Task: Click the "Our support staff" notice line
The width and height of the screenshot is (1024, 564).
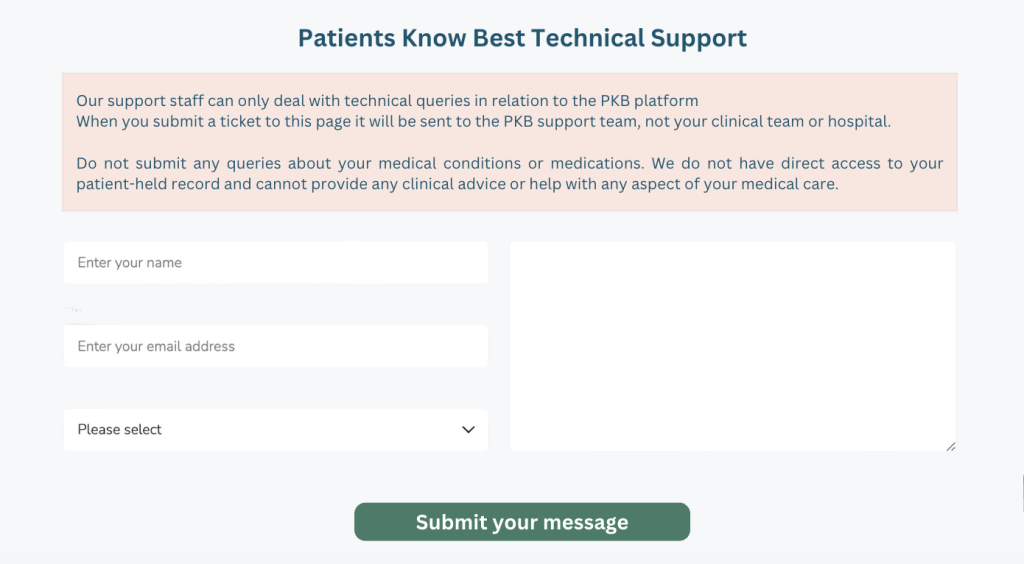Action: click(x=387, y=101)
